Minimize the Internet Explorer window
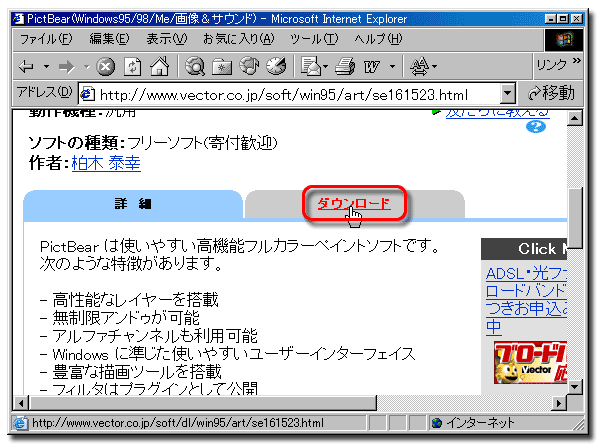 tap(551, 18)
